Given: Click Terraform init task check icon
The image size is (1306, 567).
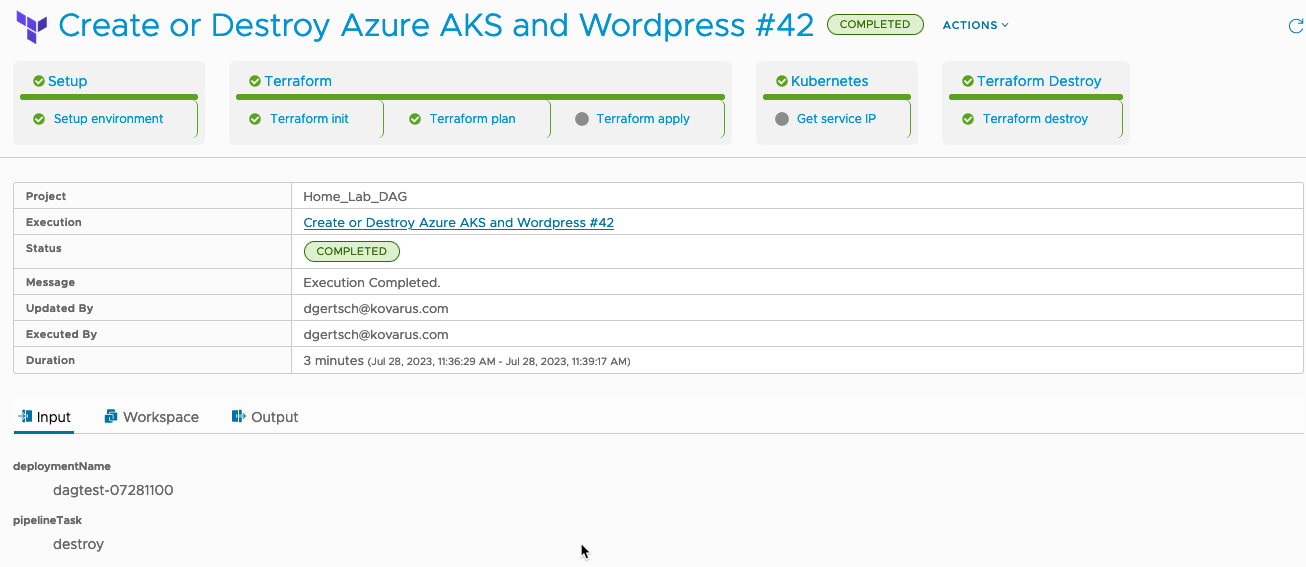Looking at the screenshot, I should click(x=255, y=119).
